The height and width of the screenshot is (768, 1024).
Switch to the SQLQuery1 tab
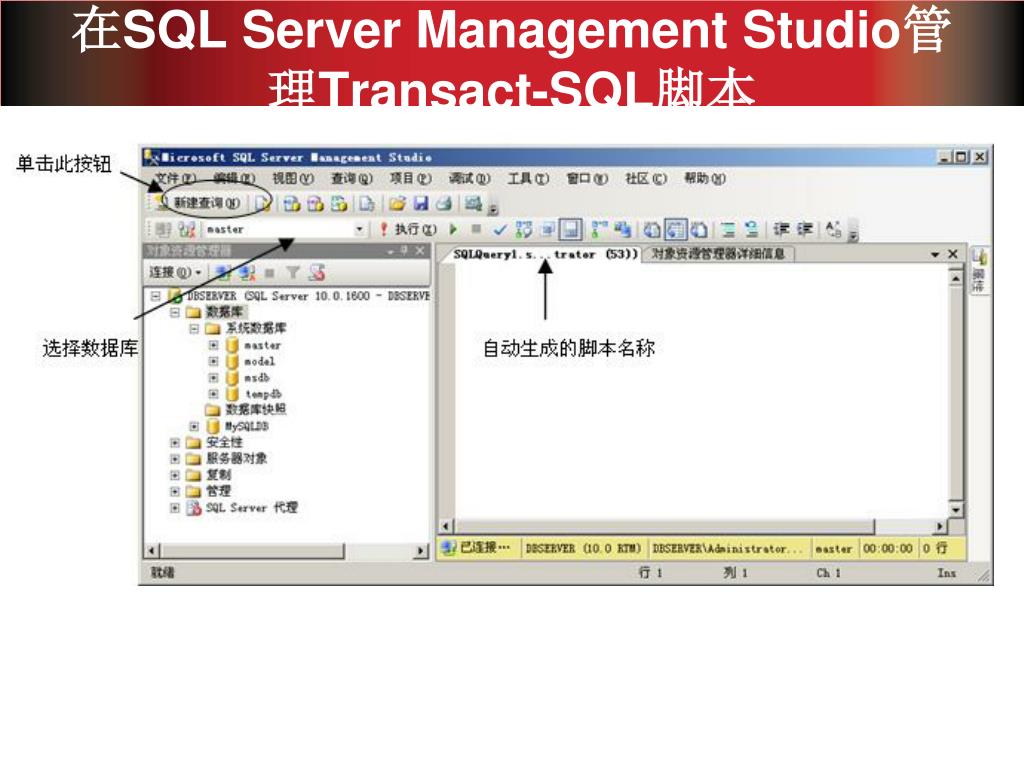point(545,254)
